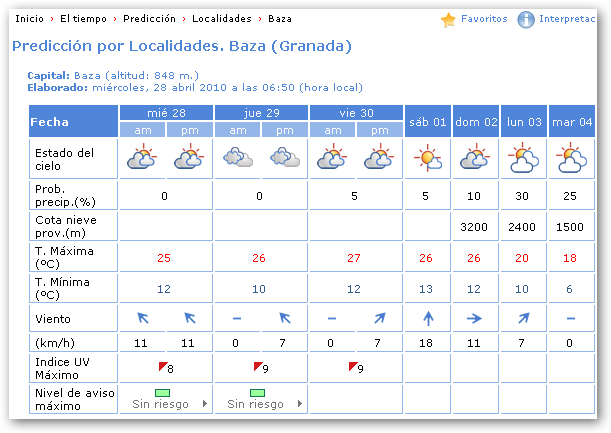
Task: Expand Thursday 29 'Sin riesgo' warning arrow
Action: (x=299, y=404)
